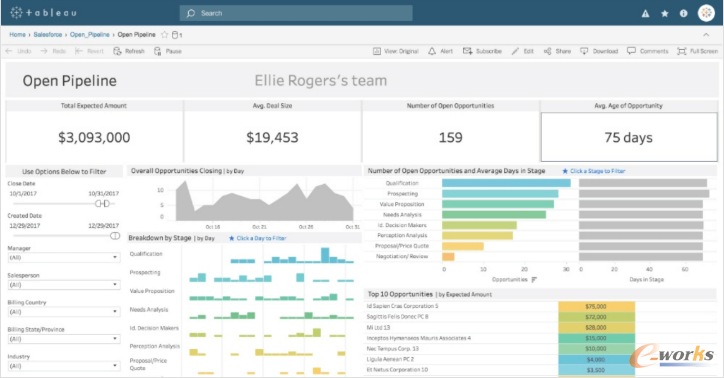Screen dimensions: 724x378
Task: Open user profile avatar
Action: 706,13
